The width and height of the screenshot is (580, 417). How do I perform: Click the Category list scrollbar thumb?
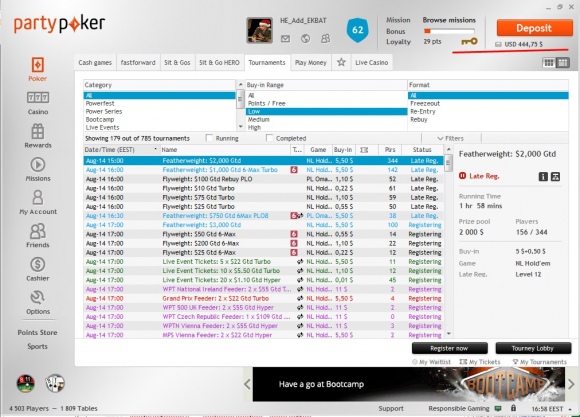tap(240, 99)
